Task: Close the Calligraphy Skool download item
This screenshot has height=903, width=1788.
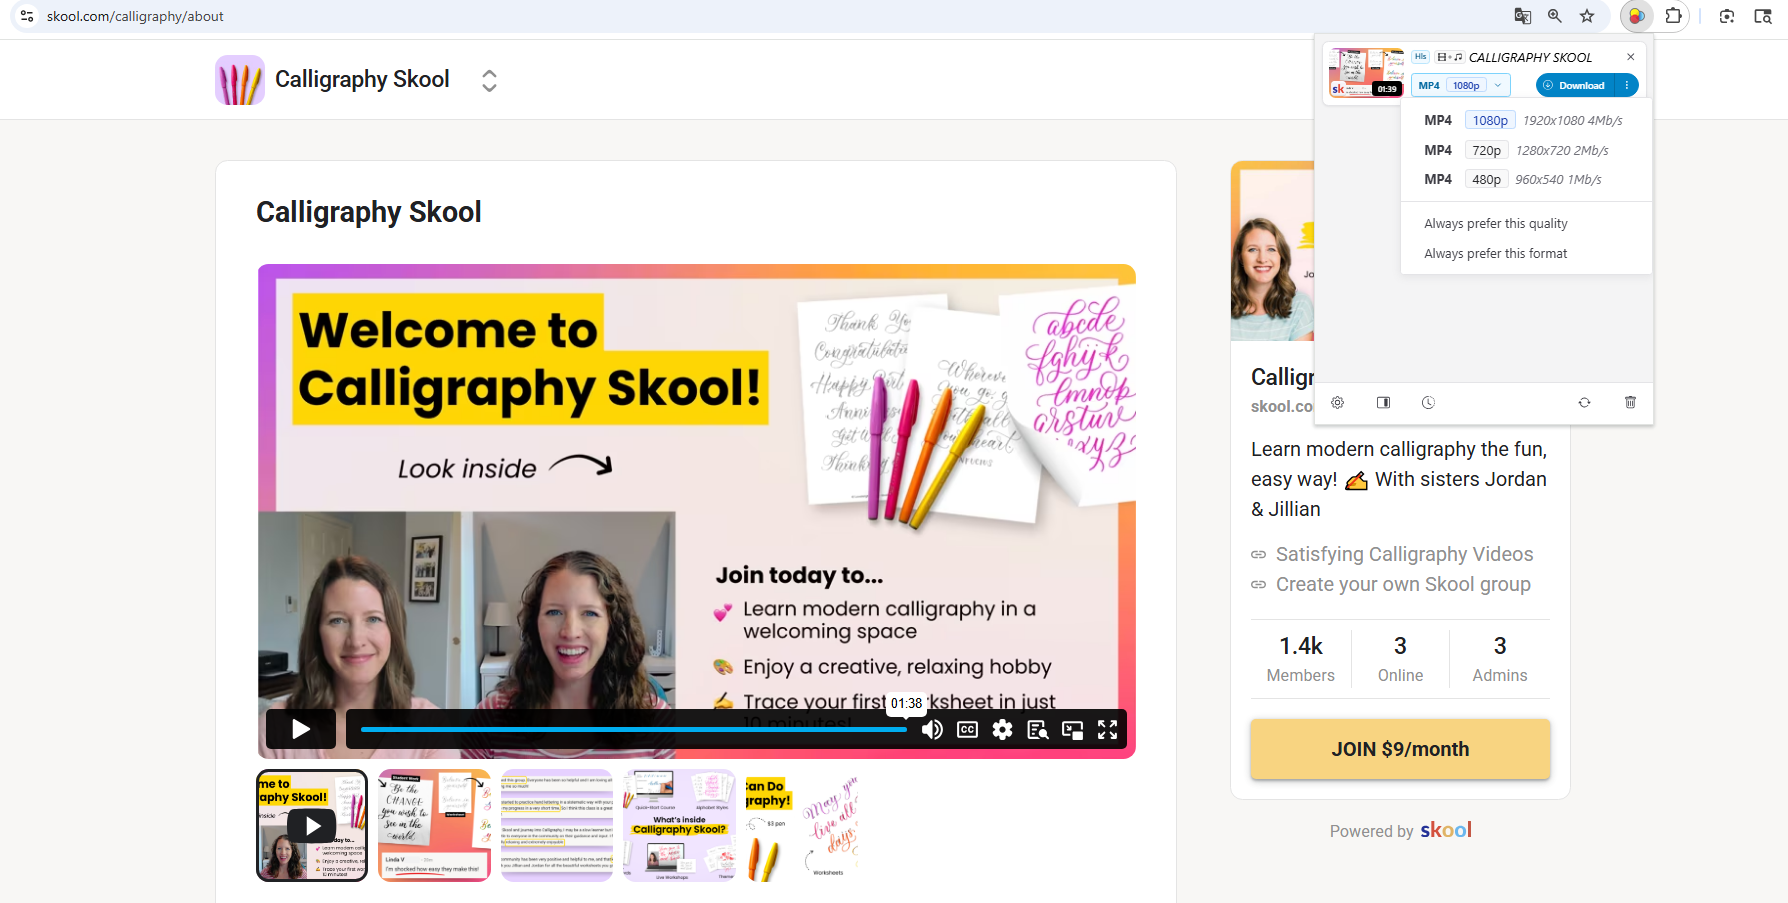Action: coord(1631,57)
